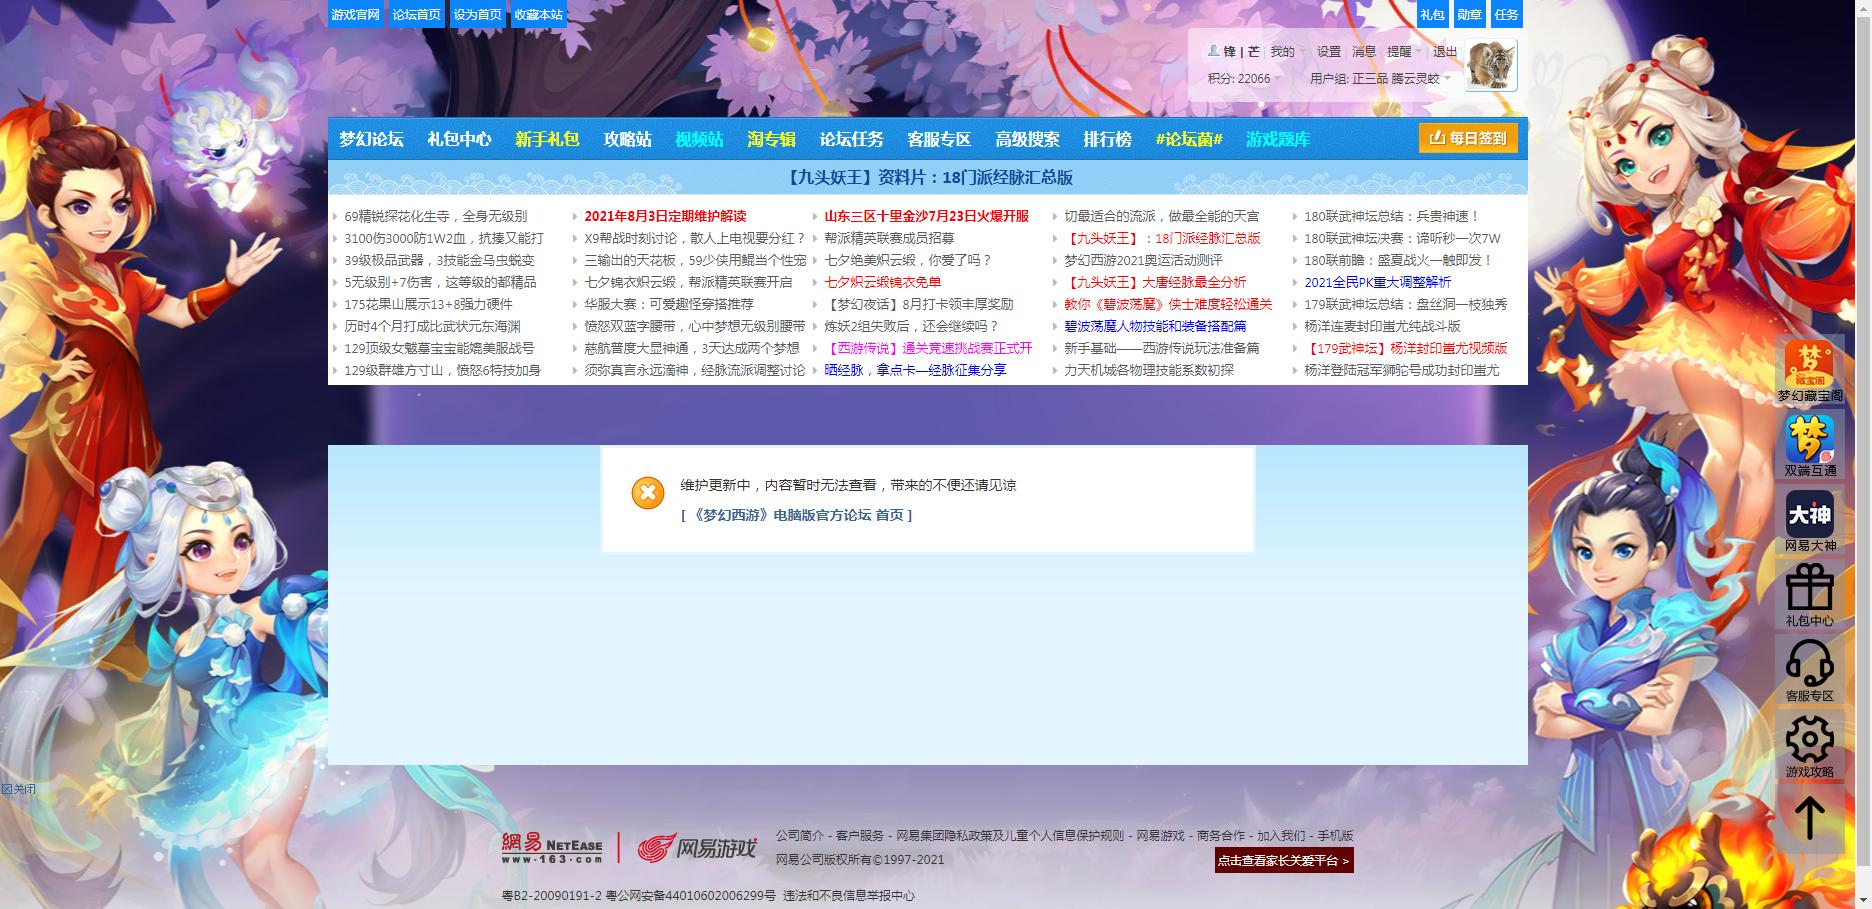1872x909 pixels.
Task: Open 七夕炽云缎锦衣免单 link
Action: 882,282
